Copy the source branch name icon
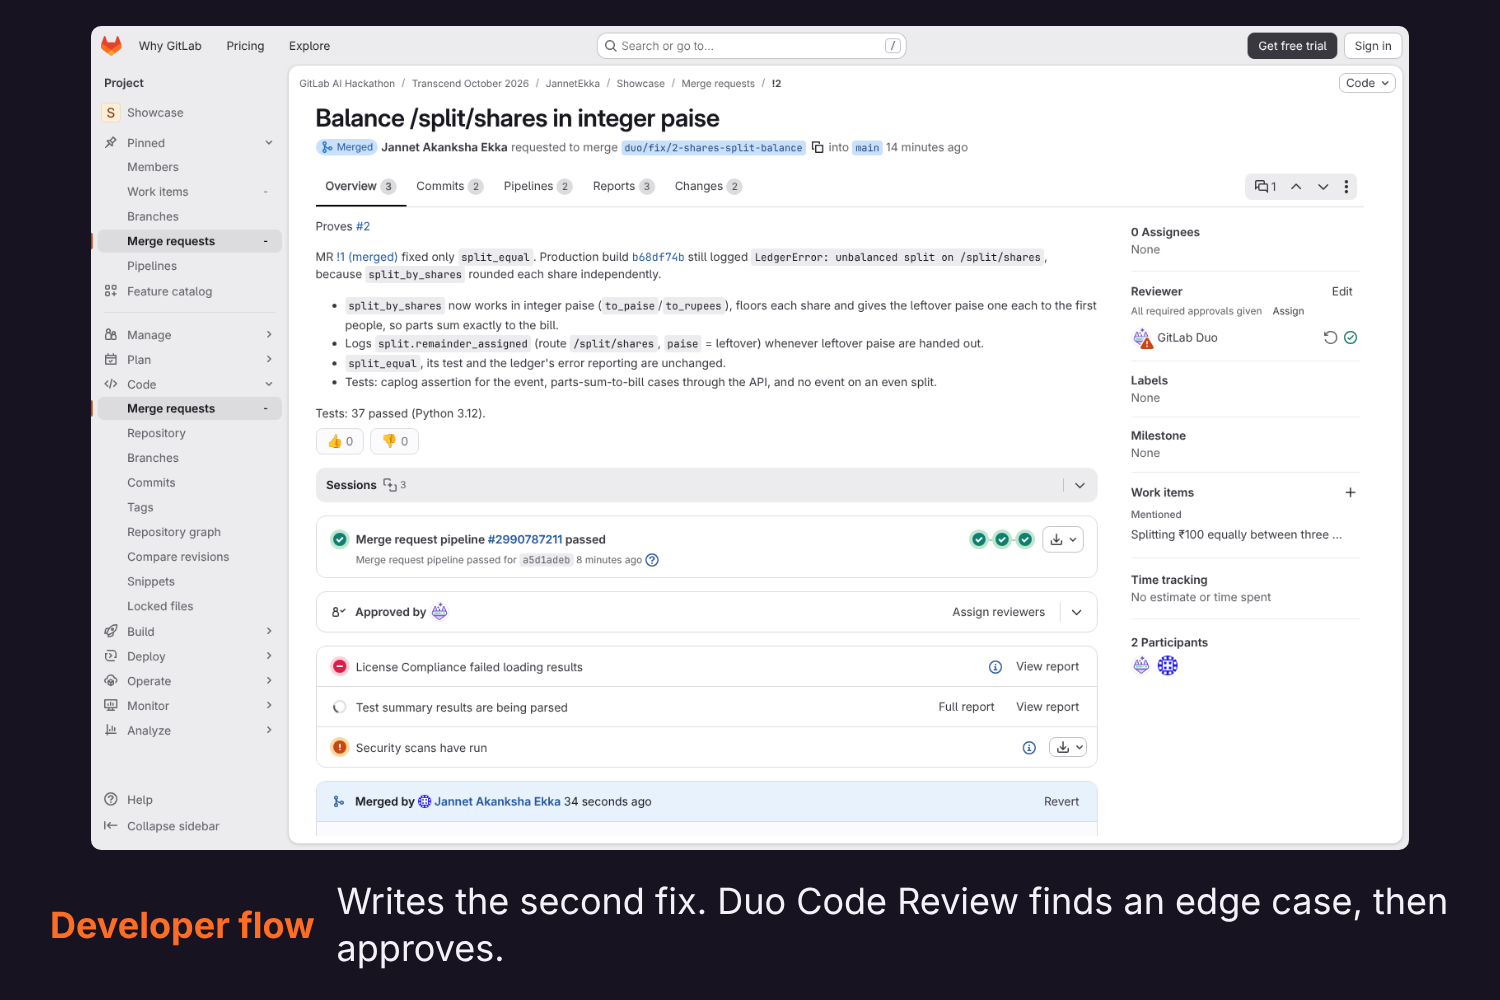The width and height of the screenshot is (1500, 1000). [818, 147]
